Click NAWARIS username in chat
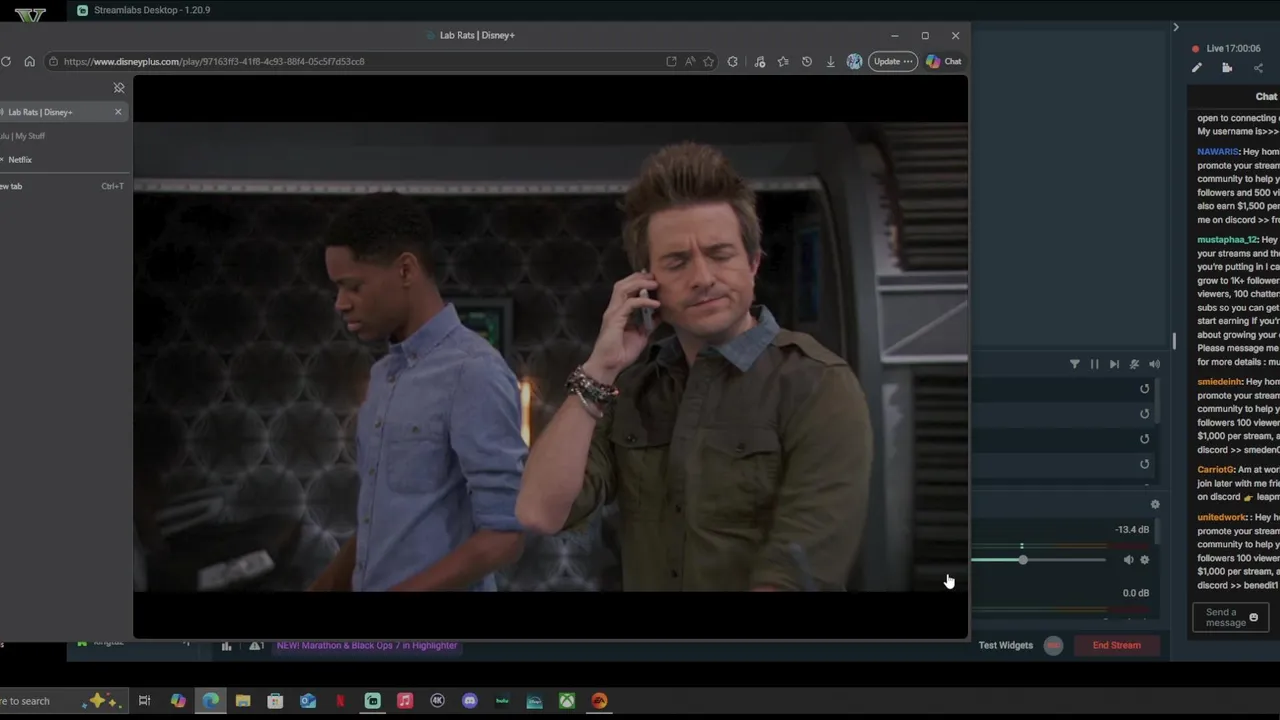 [1218, 152]
